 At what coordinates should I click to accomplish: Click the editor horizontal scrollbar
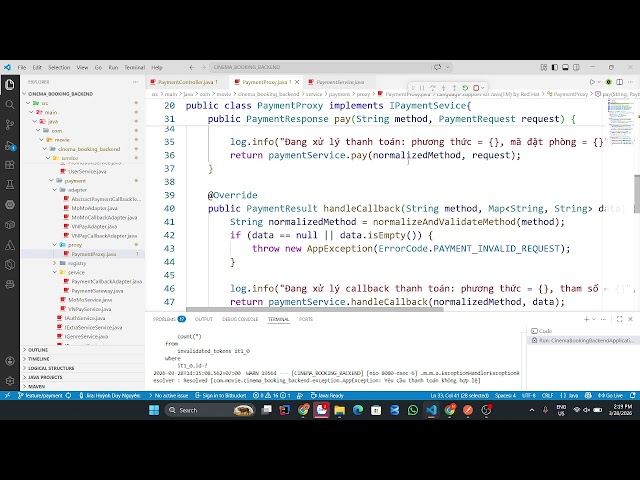coord(314,309)
